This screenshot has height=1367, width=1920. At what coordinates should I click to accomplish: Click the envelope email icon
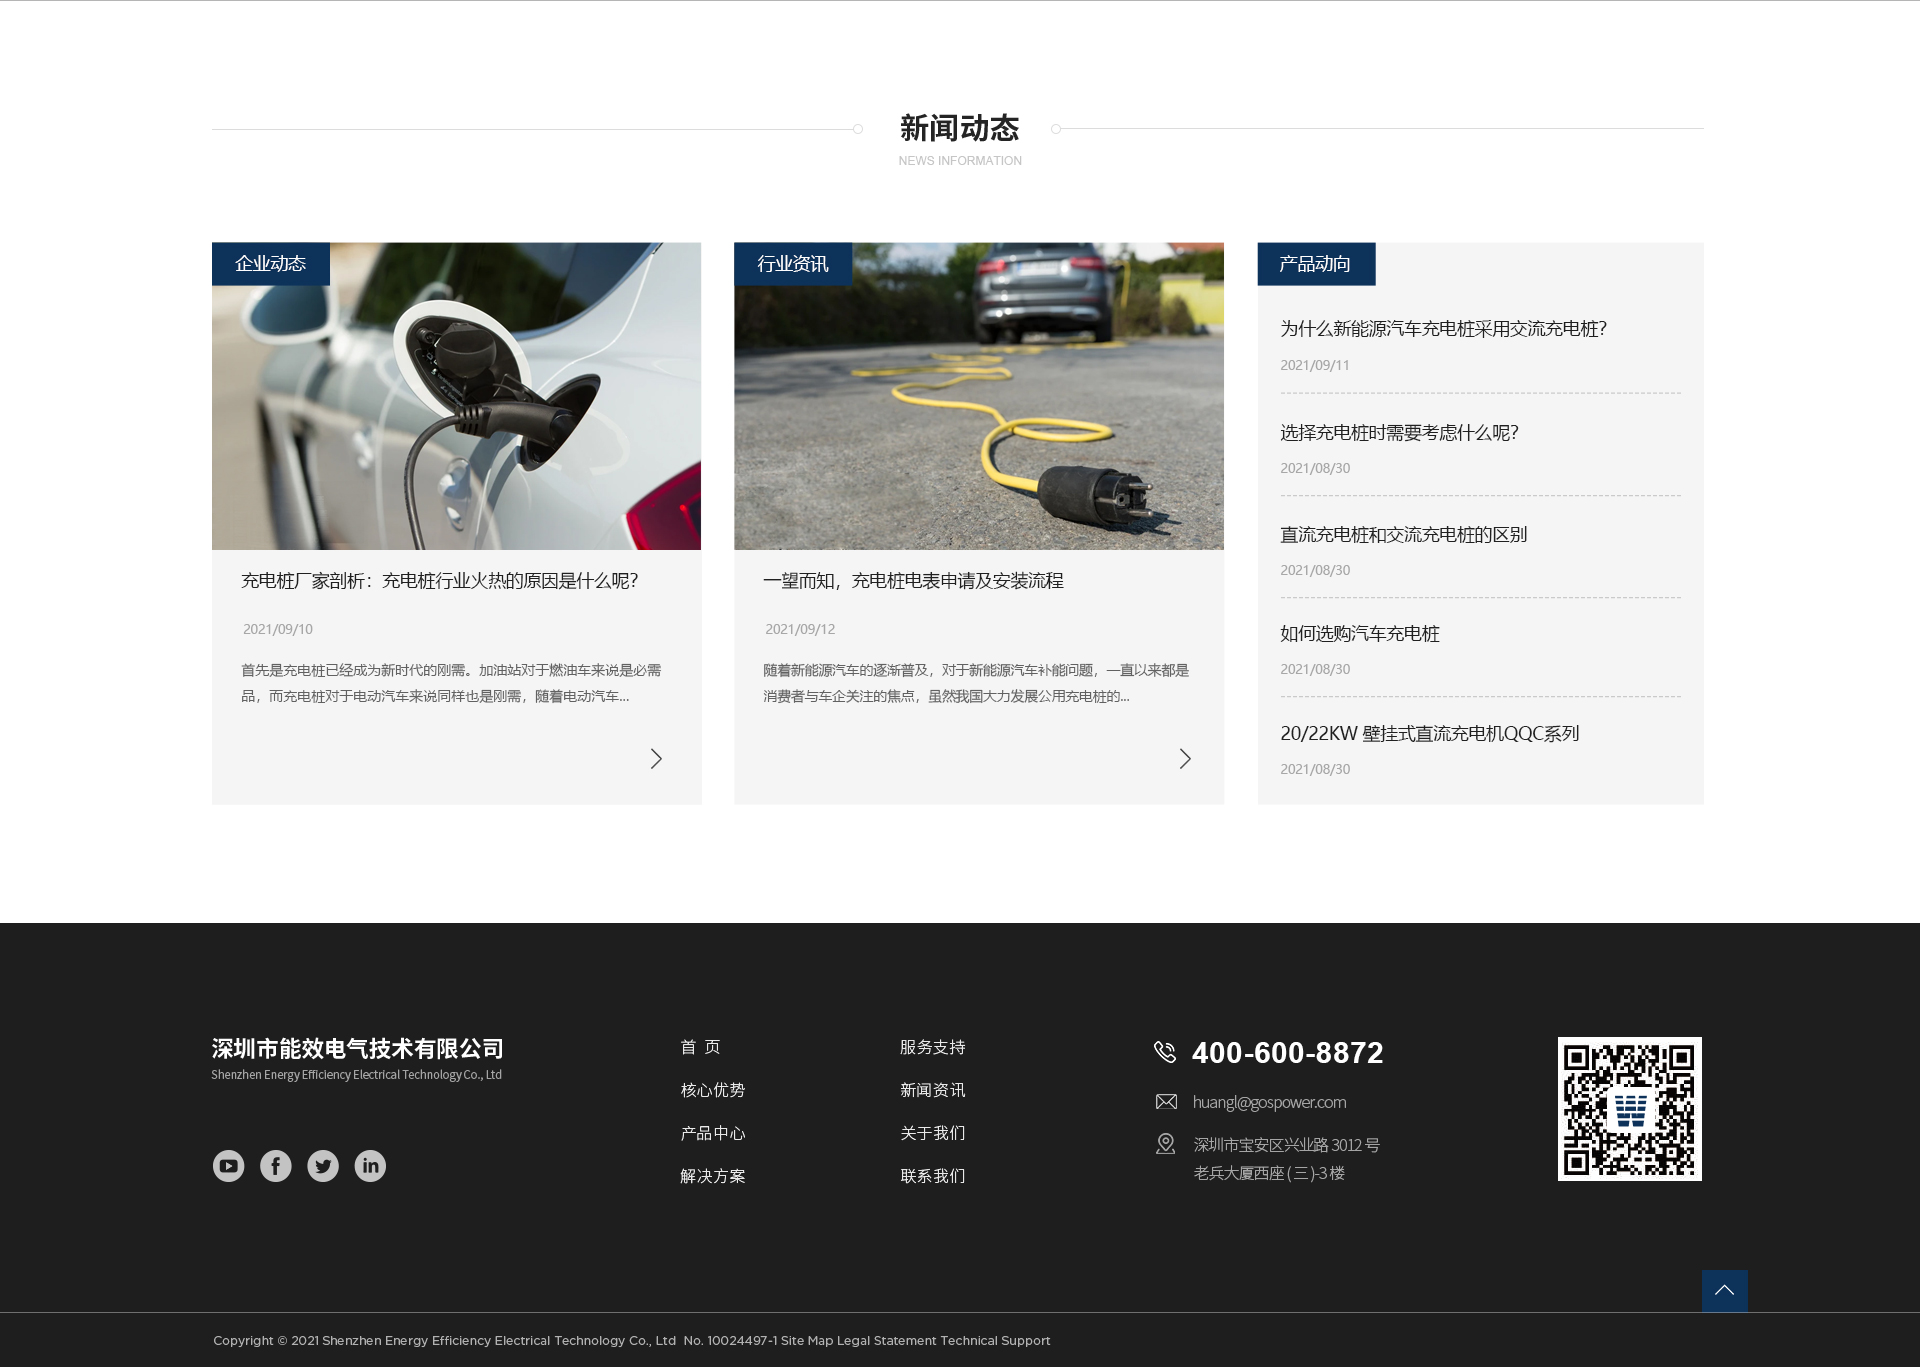[x=1166, y=1102]
